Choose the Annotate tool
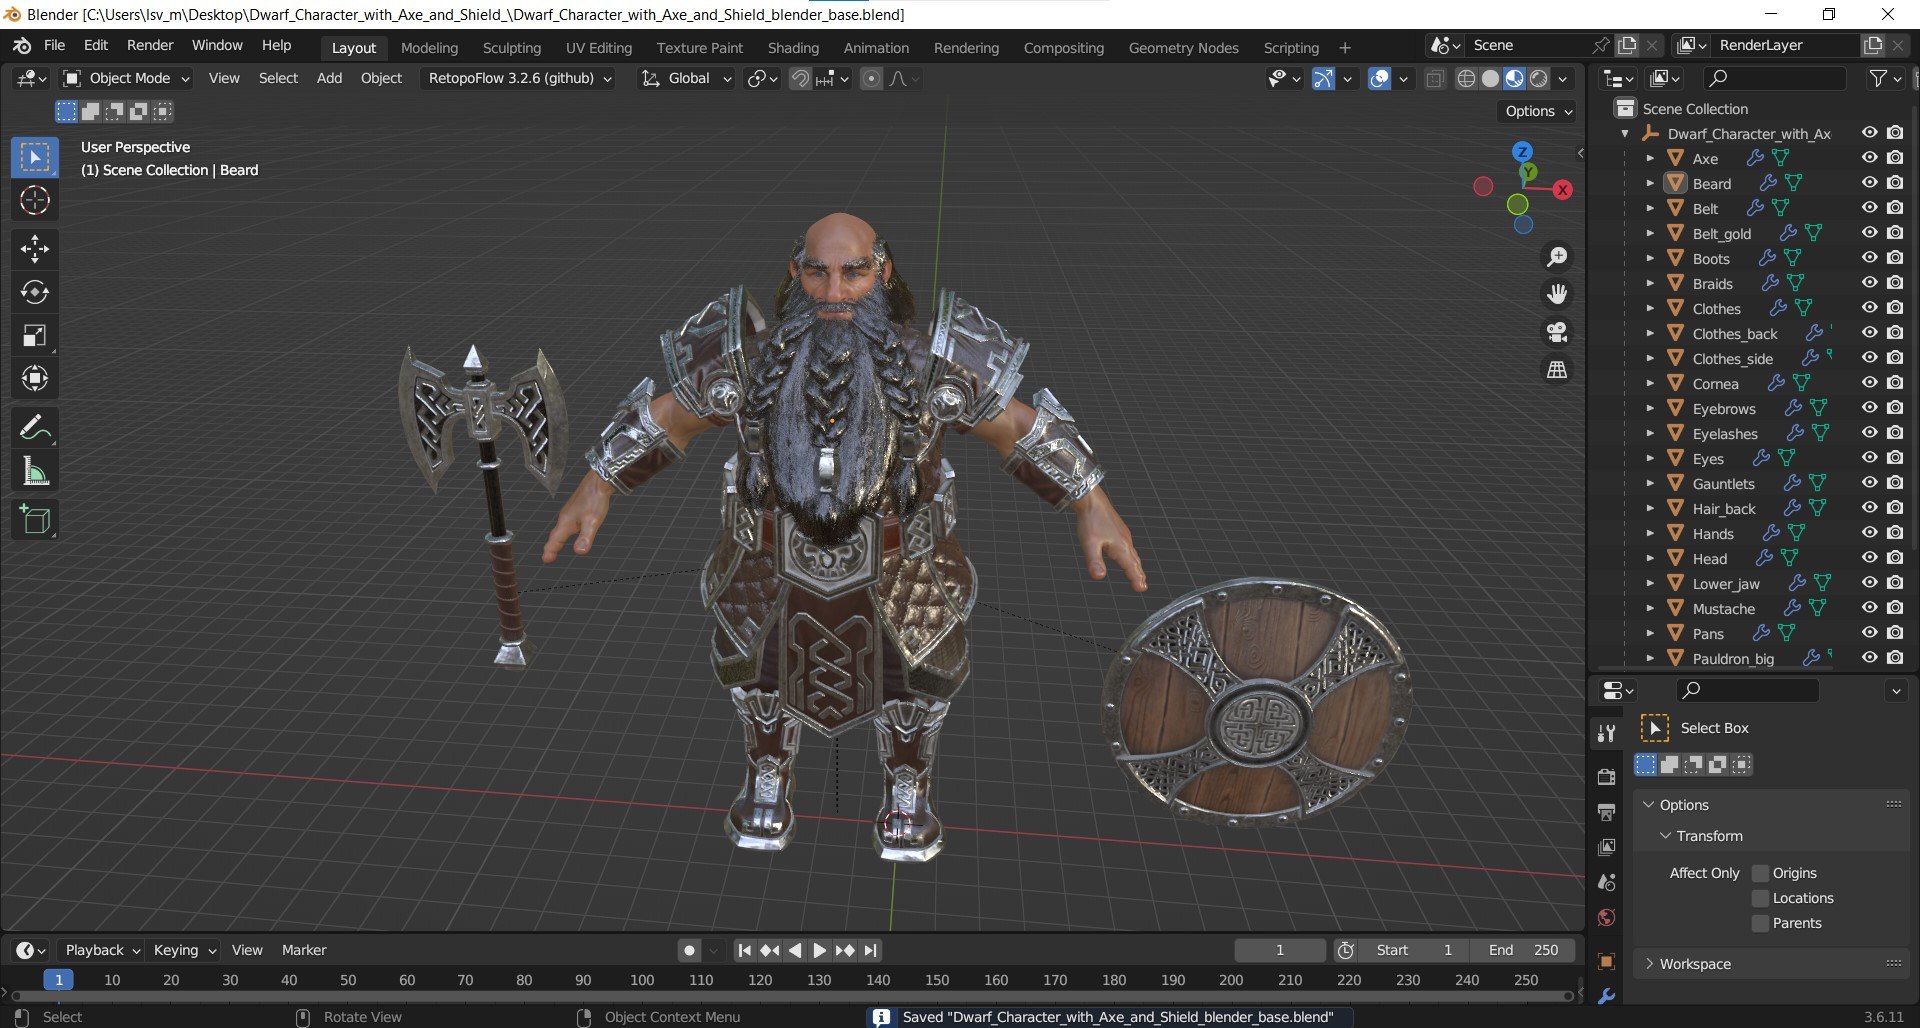Image resolution: width=1920 pixels, height=1028 pixels. [35, 428]
